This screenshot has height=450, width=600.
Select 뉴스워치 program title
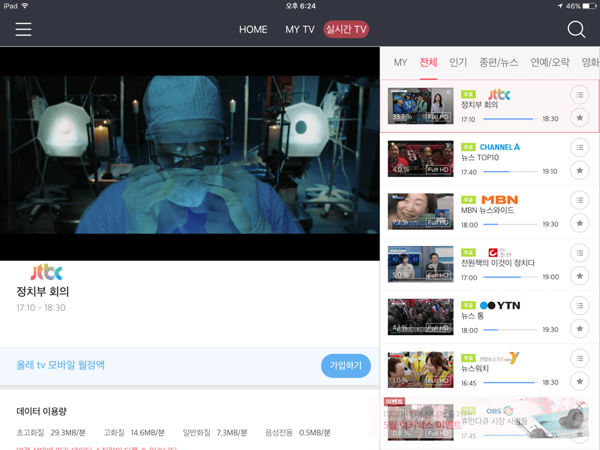coord(475,369)
